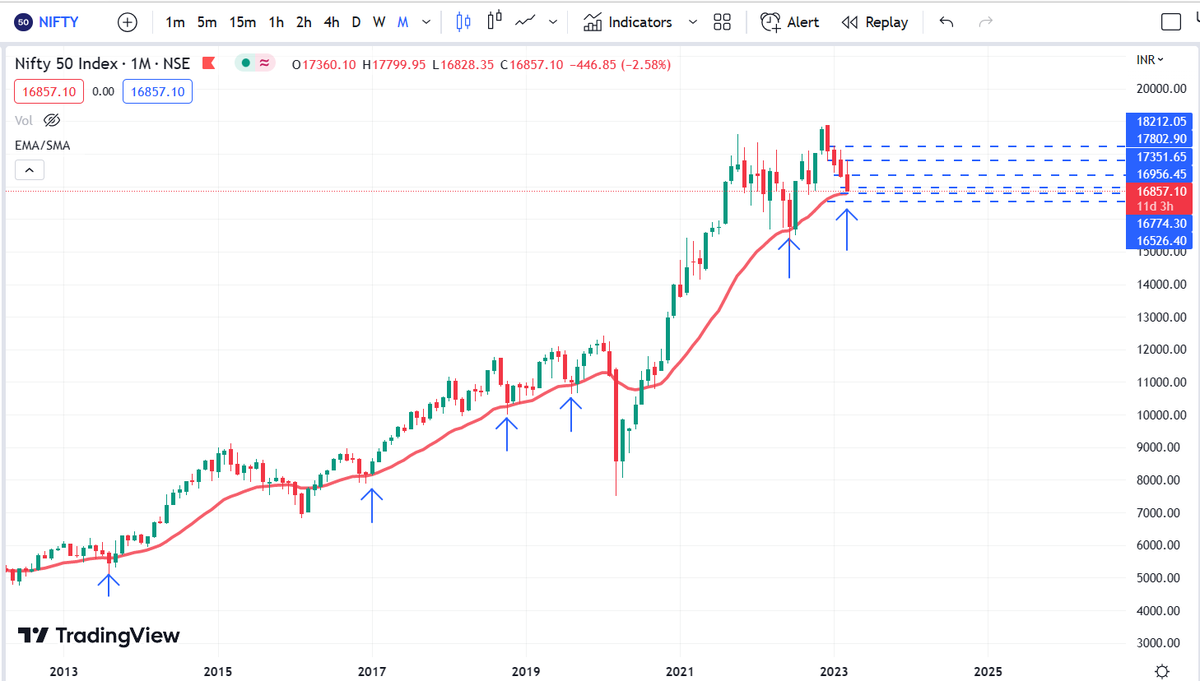Select the Monthly (M) timeframe
1200x681 pixels.
[403, 22]
